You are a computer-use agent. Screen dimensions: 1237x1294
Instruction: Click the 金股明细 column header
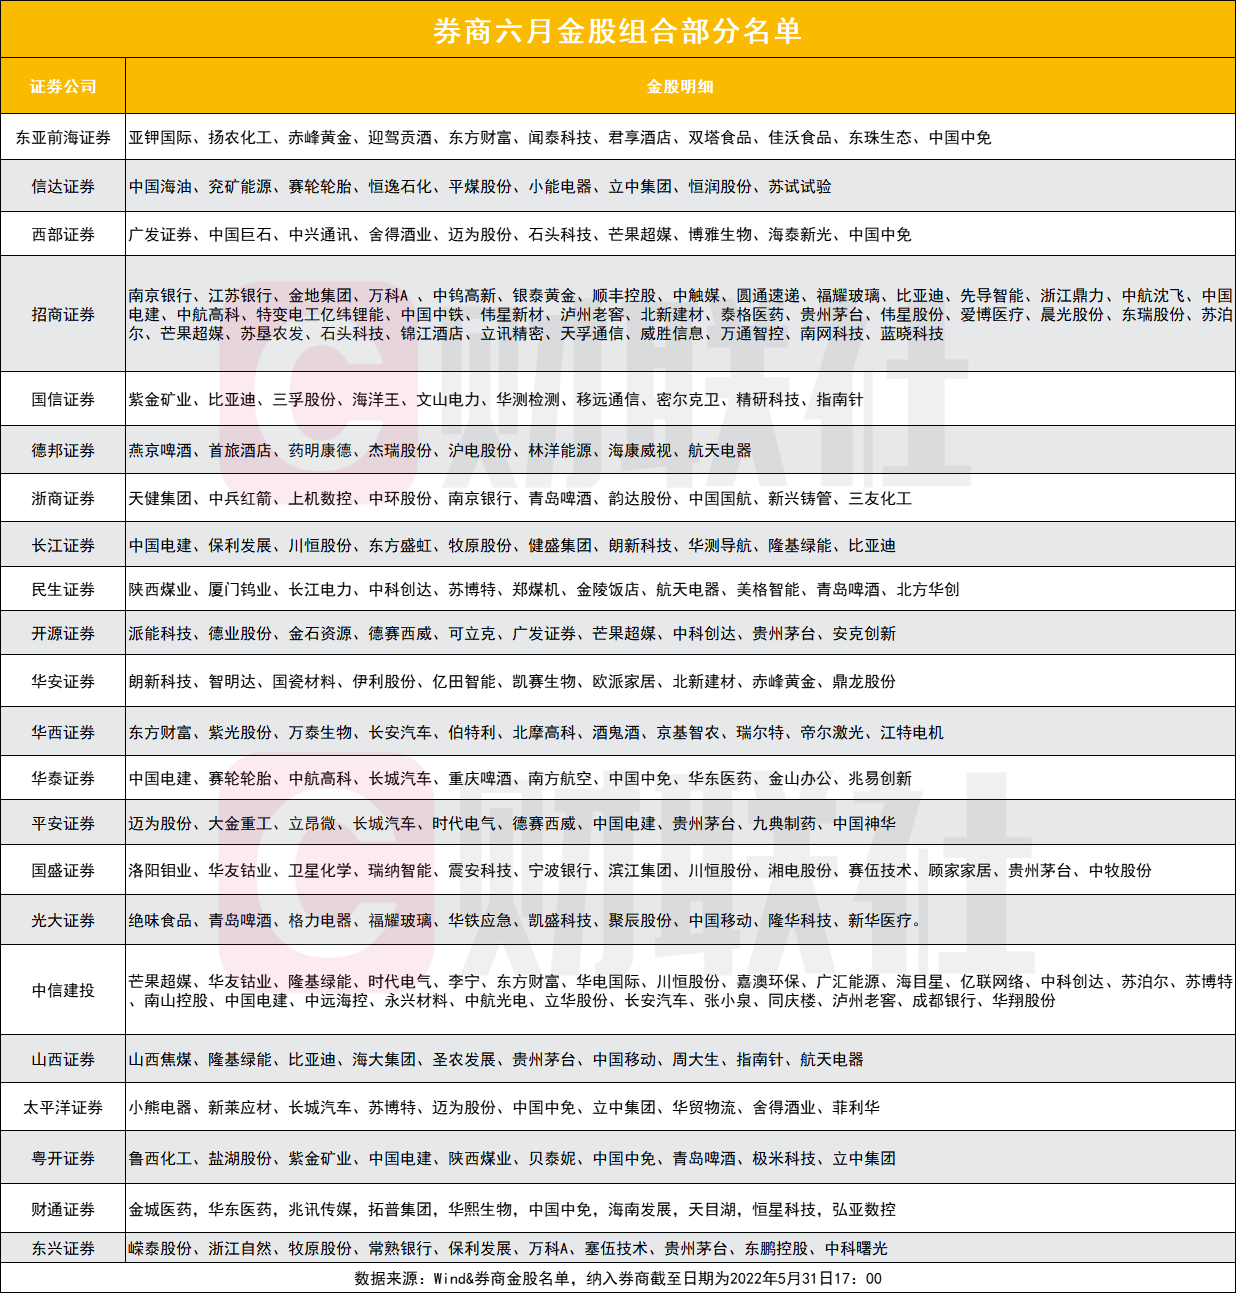(680, 86)
